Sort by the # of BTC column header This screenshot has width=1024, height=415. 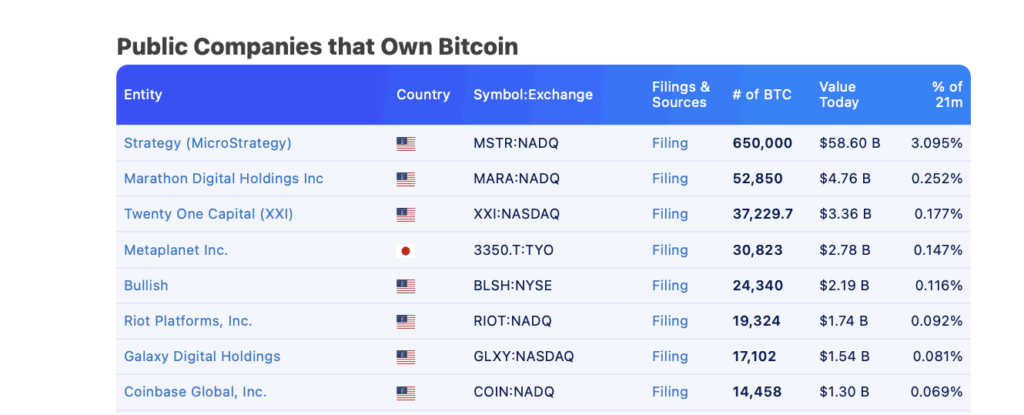click(x=761, y=95)
